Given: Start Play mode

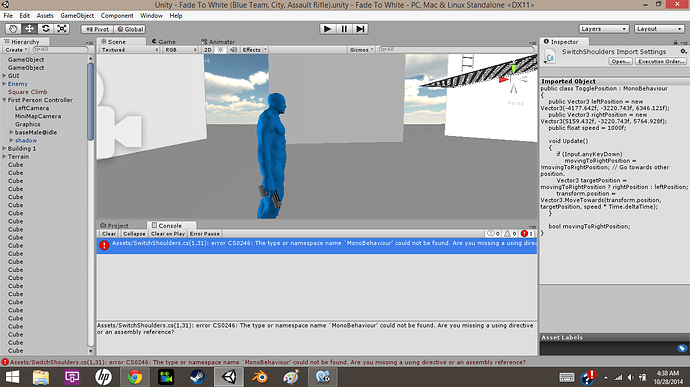Looking at the screenshot, I should click(327, 29).
